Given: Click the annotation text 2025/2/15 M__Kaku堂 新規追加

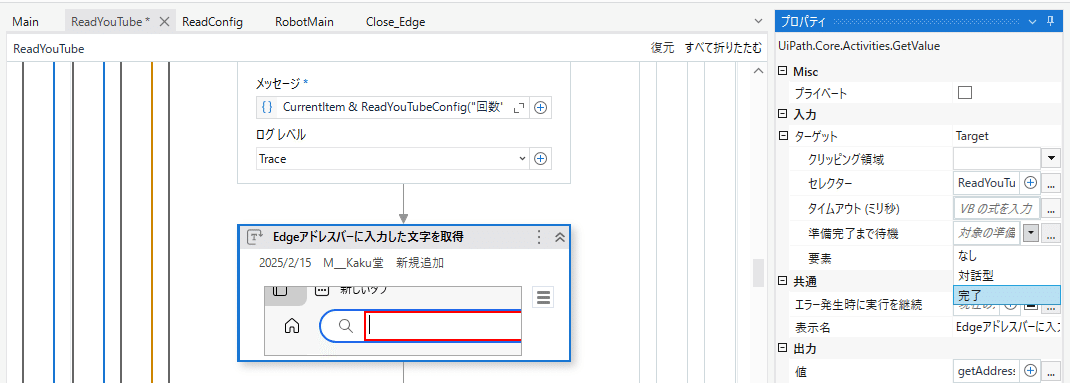Looking at the screenshot, I should point(351,263).
